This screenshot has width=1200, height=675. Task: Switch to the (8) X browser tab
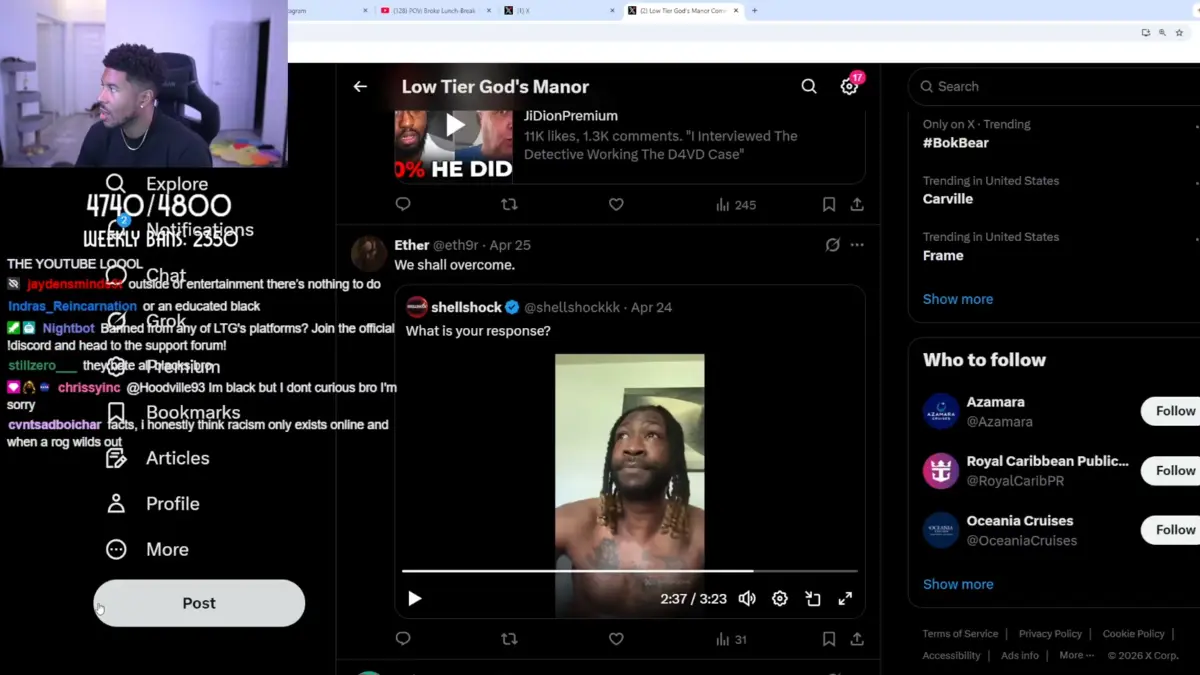[x=558, y=10]
